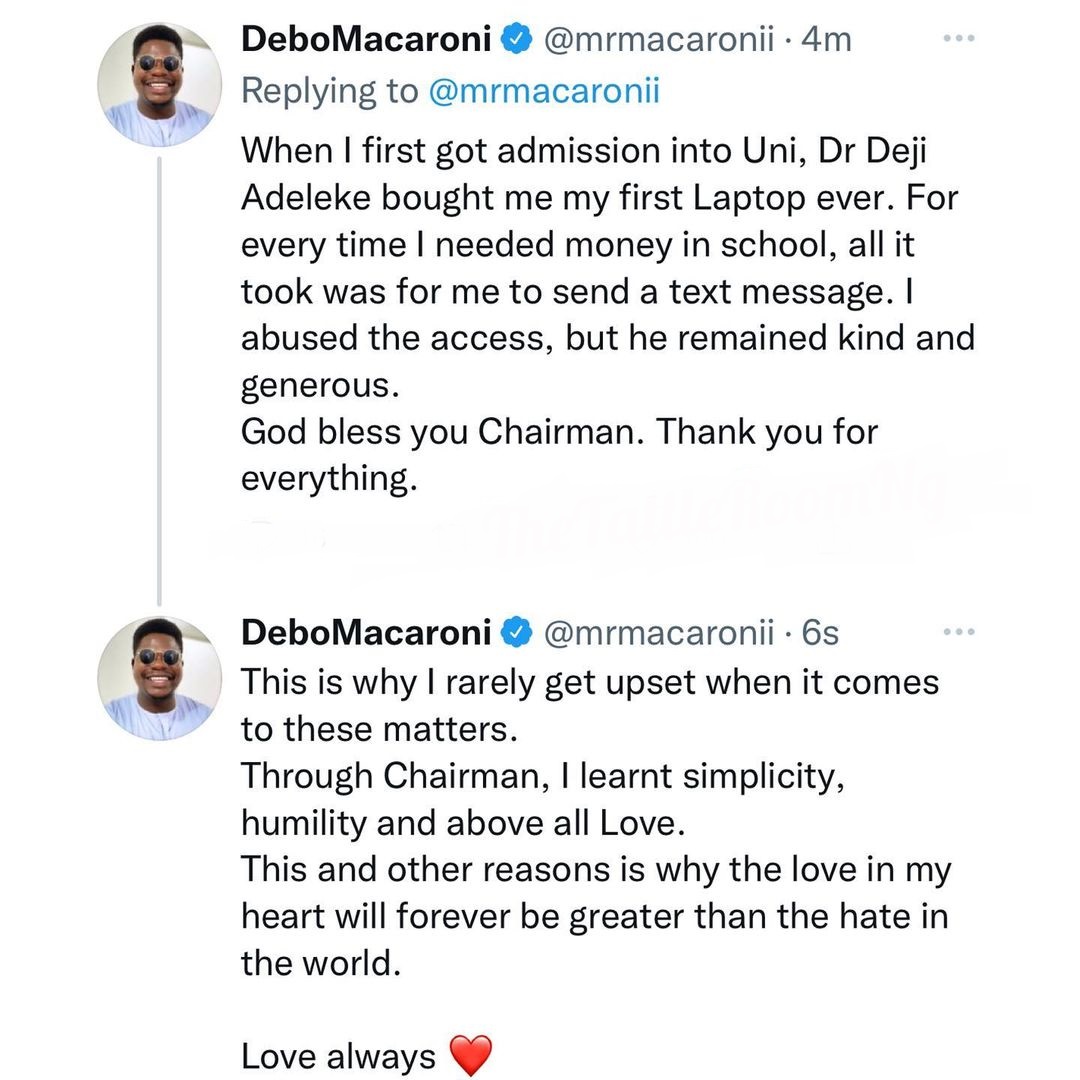
Task: Click the 6s timestamp
Action: 820,632
